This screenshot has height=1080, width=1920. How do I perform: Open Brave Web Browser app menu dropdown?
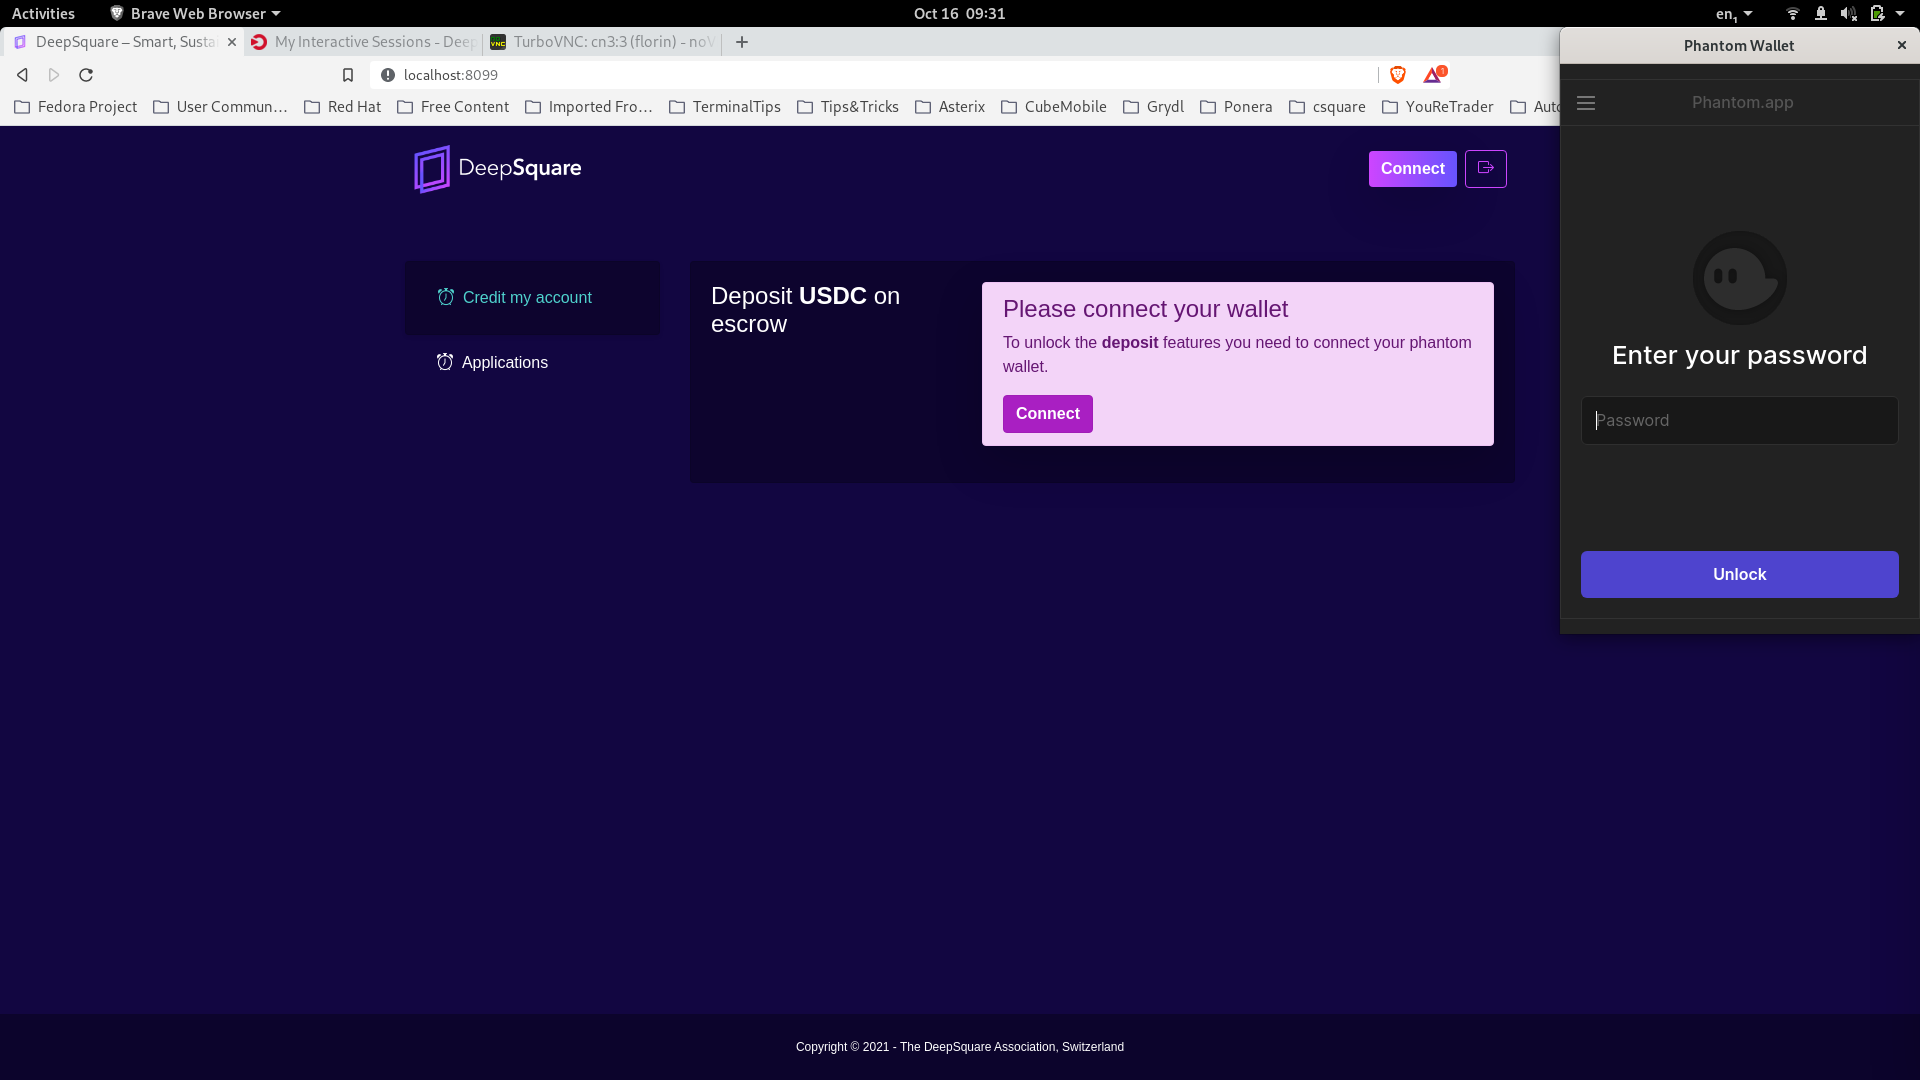[196, 13]
